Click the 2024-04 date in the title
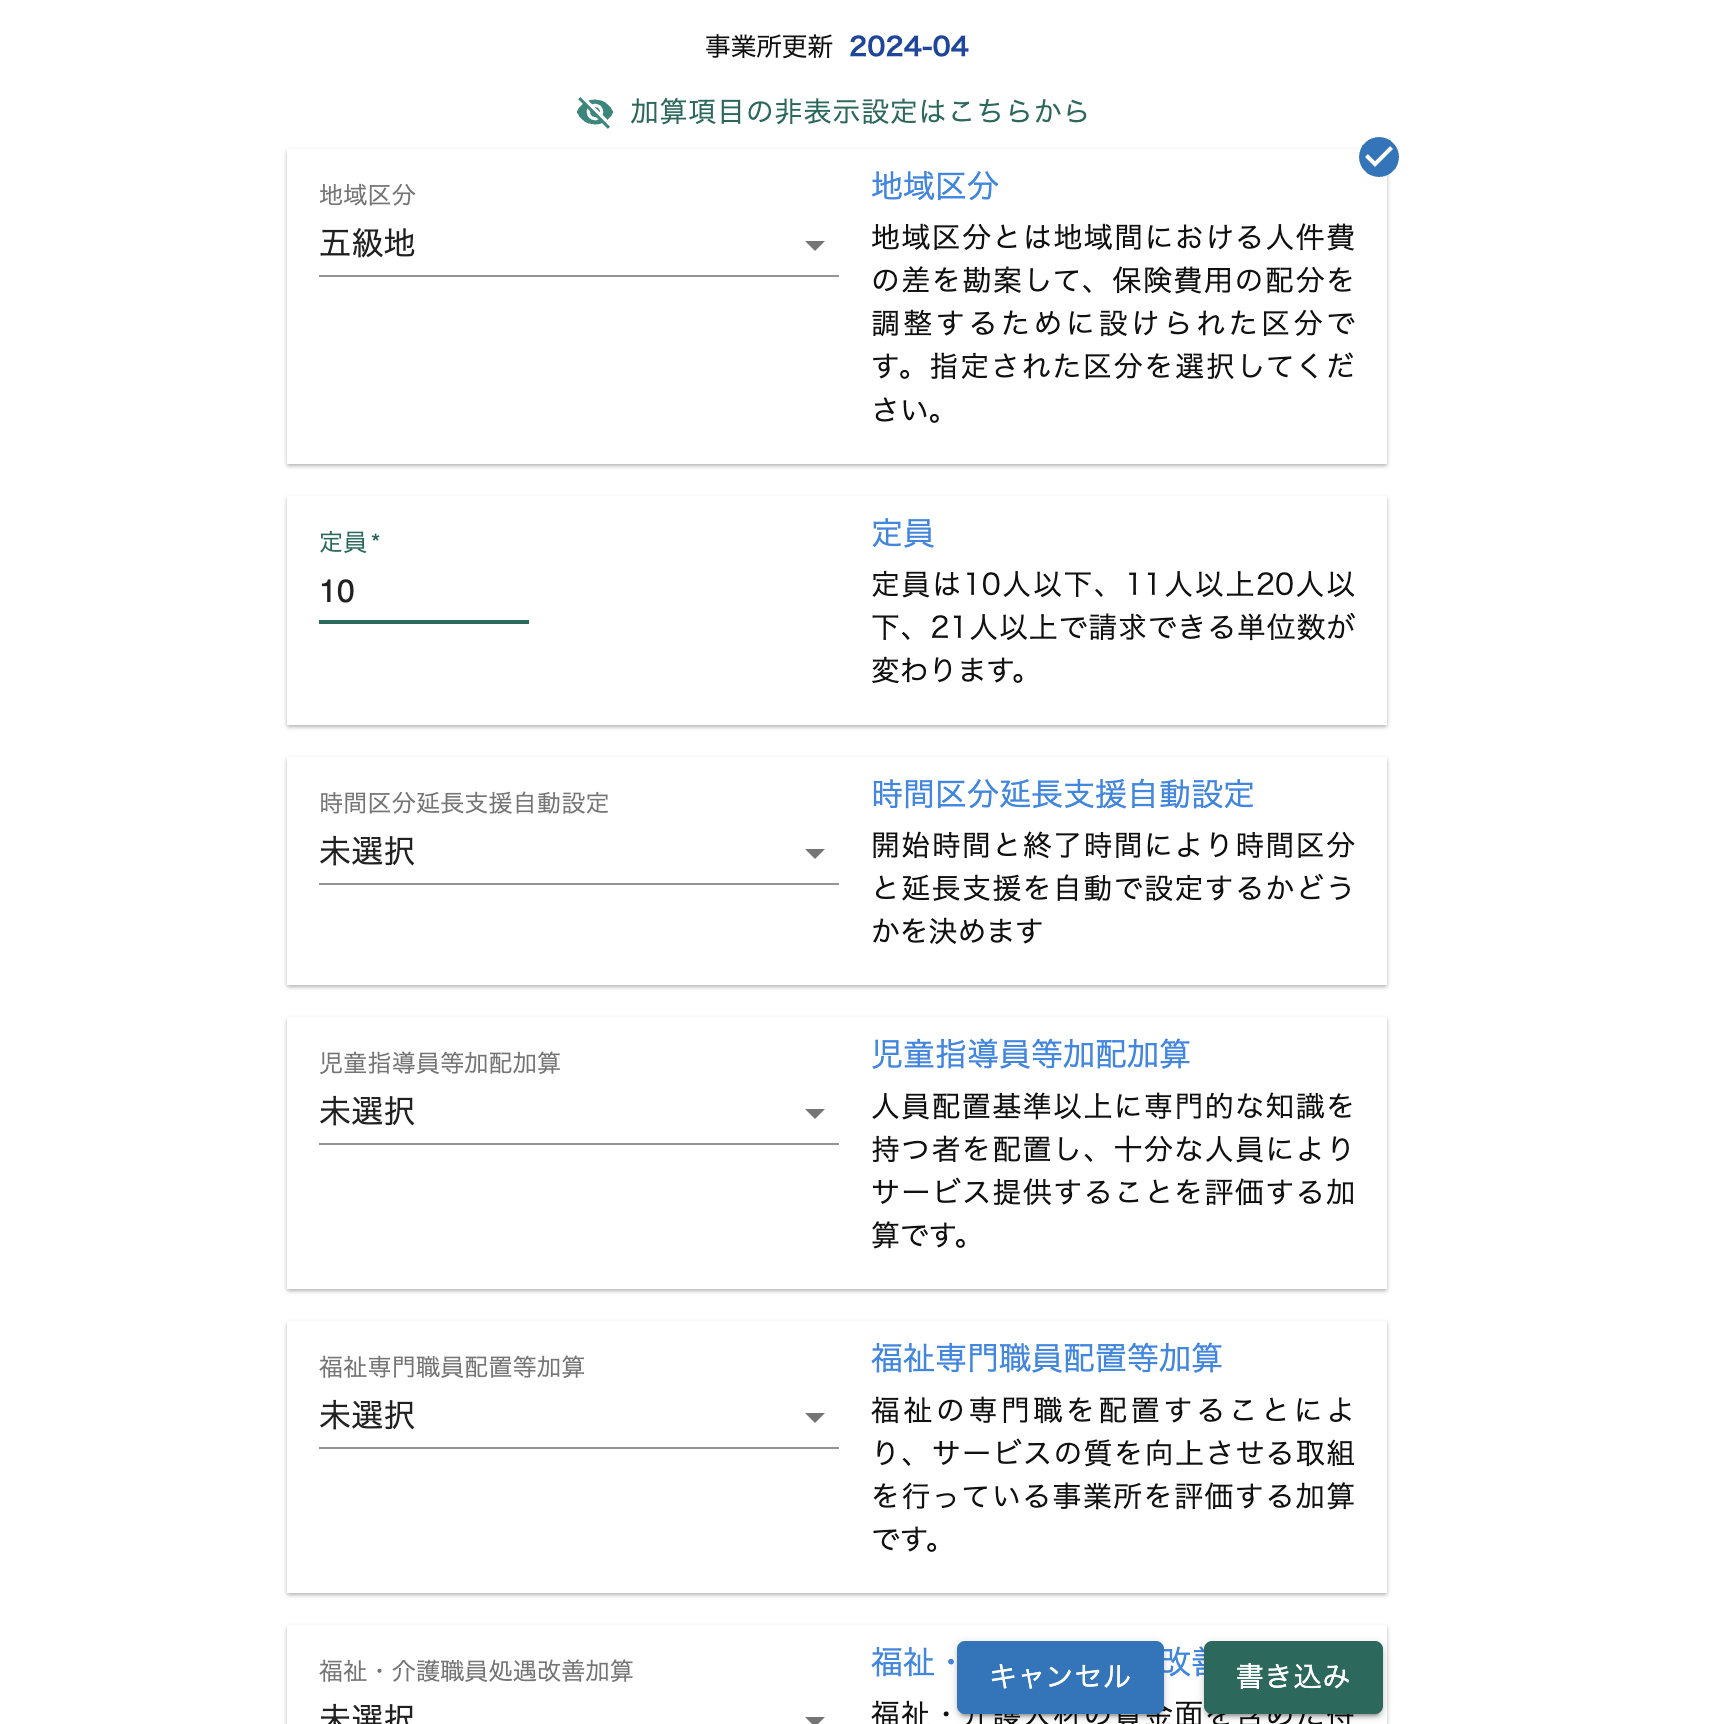The height and width of the screenshot is (1724, 1726). point(908,47)
